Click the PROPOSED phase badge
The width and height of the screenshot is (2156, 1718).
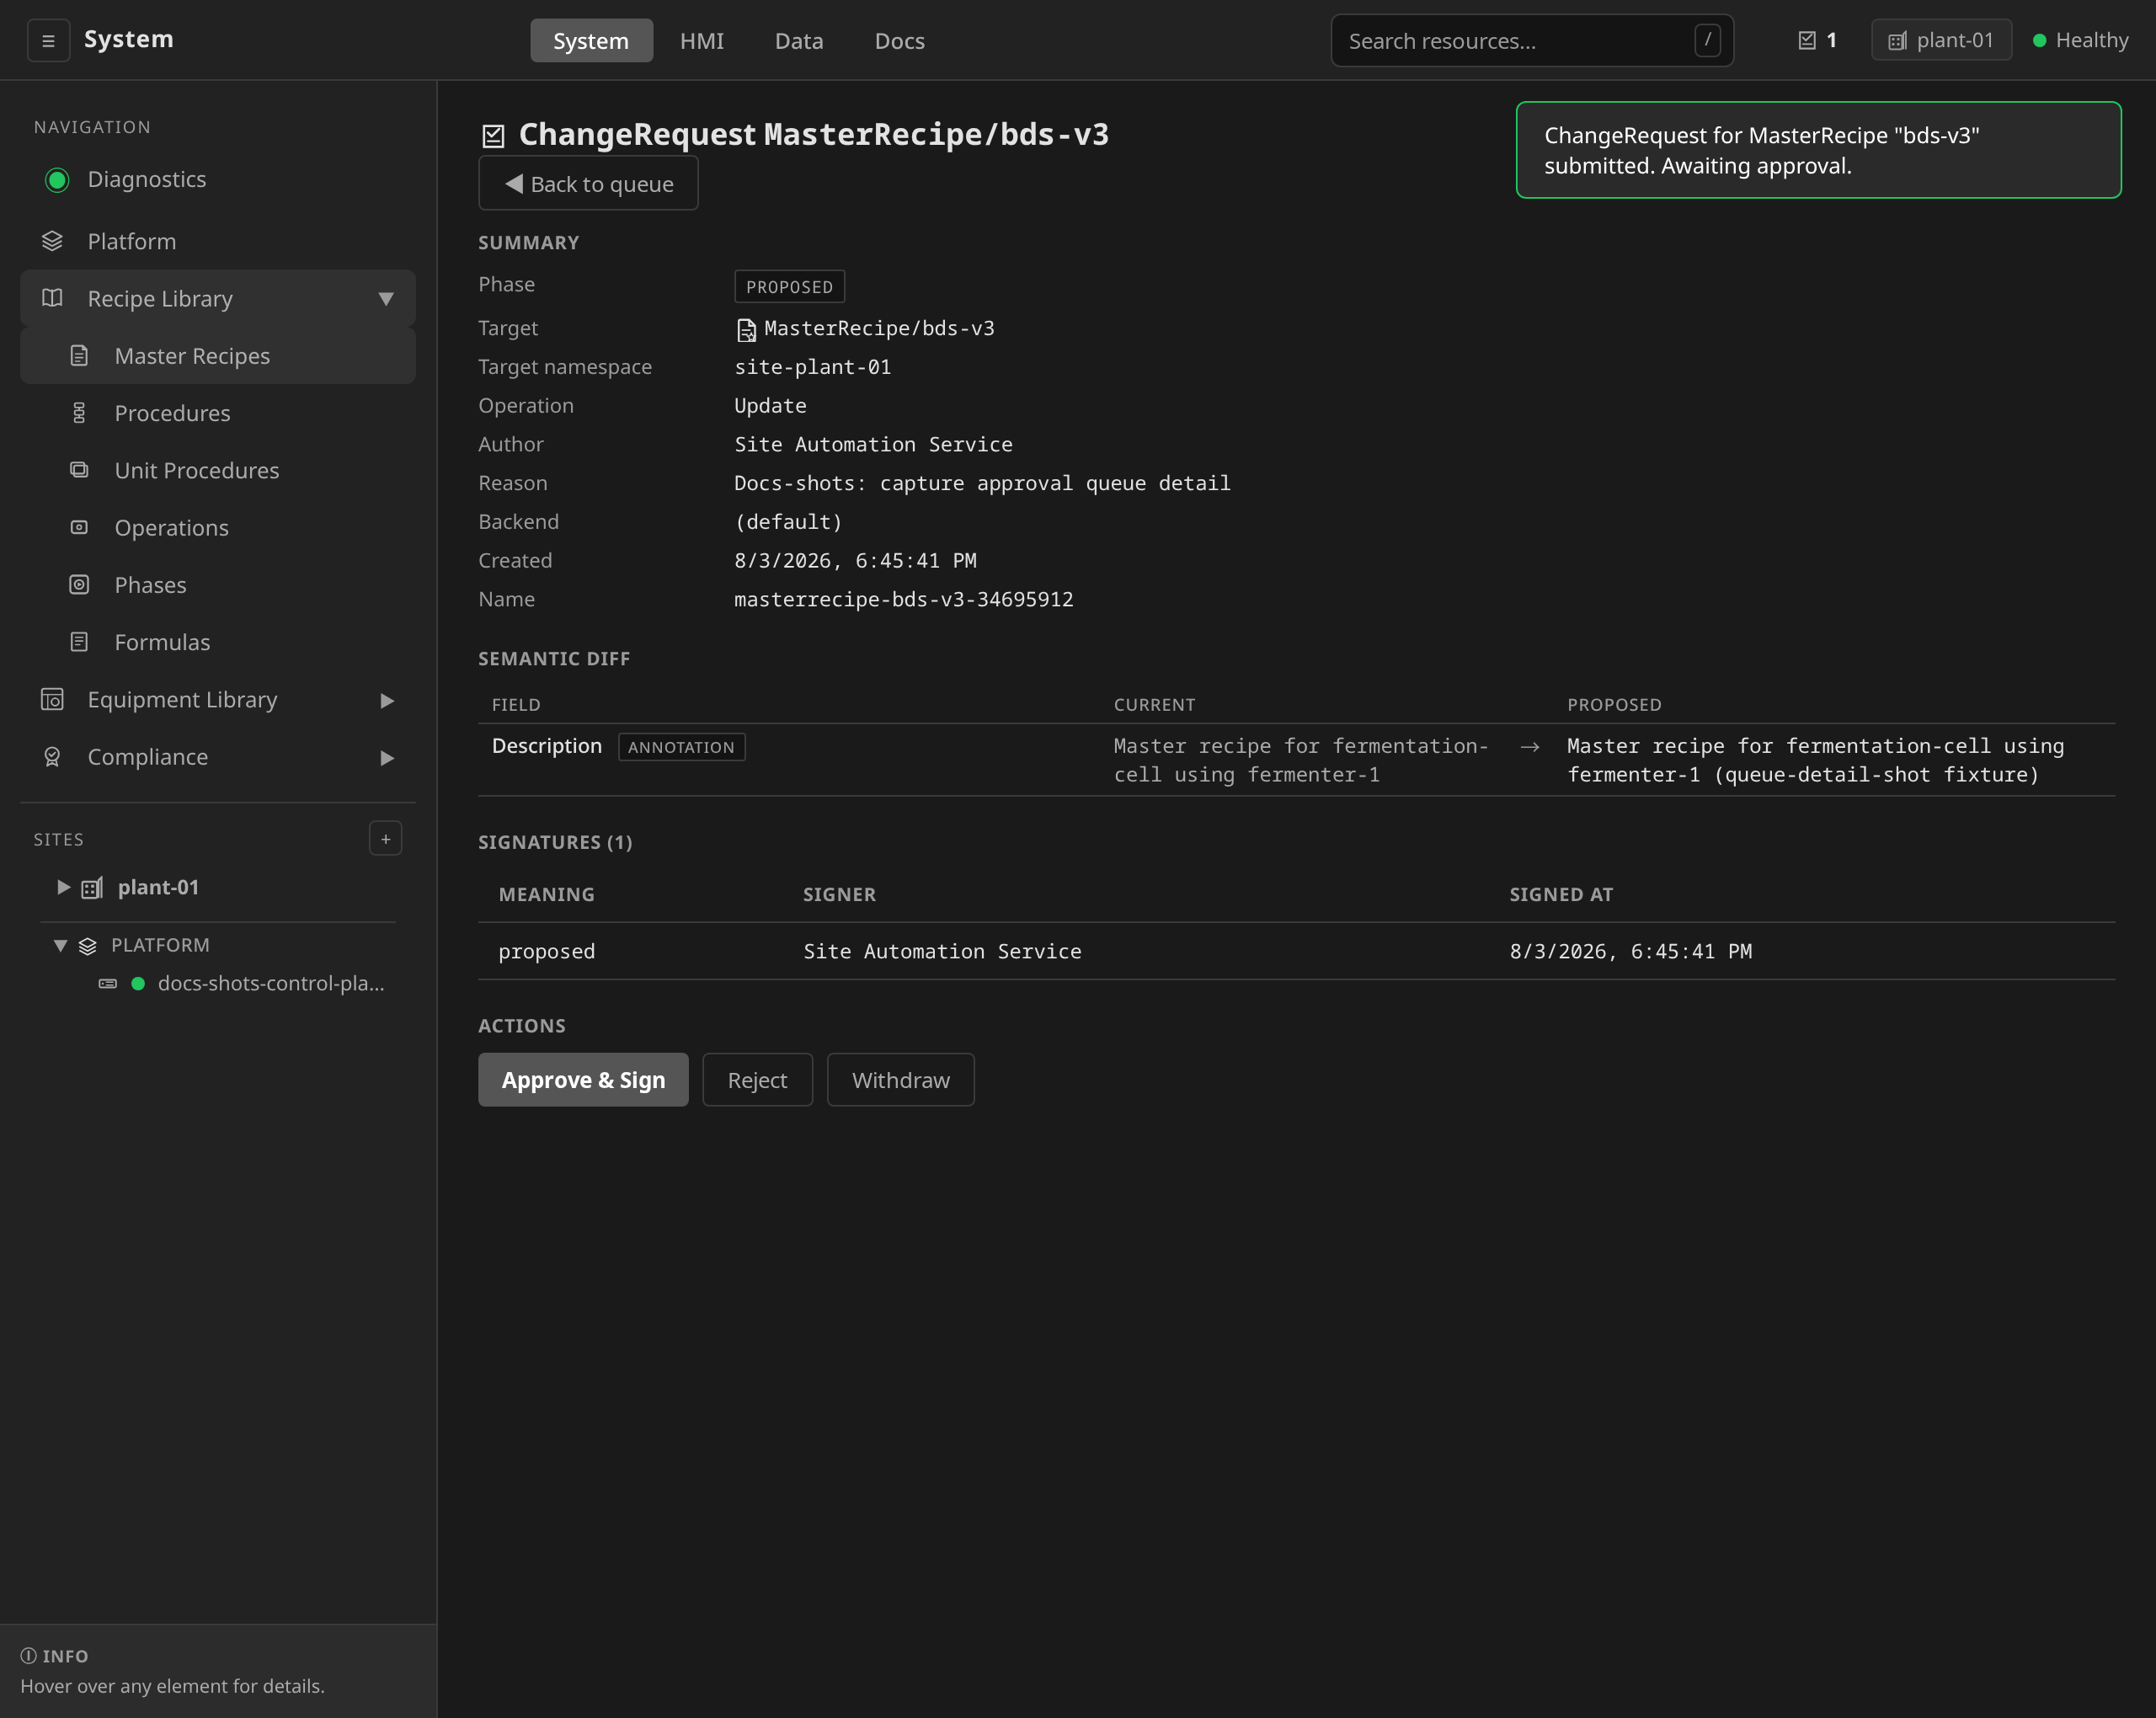point(789,287)
